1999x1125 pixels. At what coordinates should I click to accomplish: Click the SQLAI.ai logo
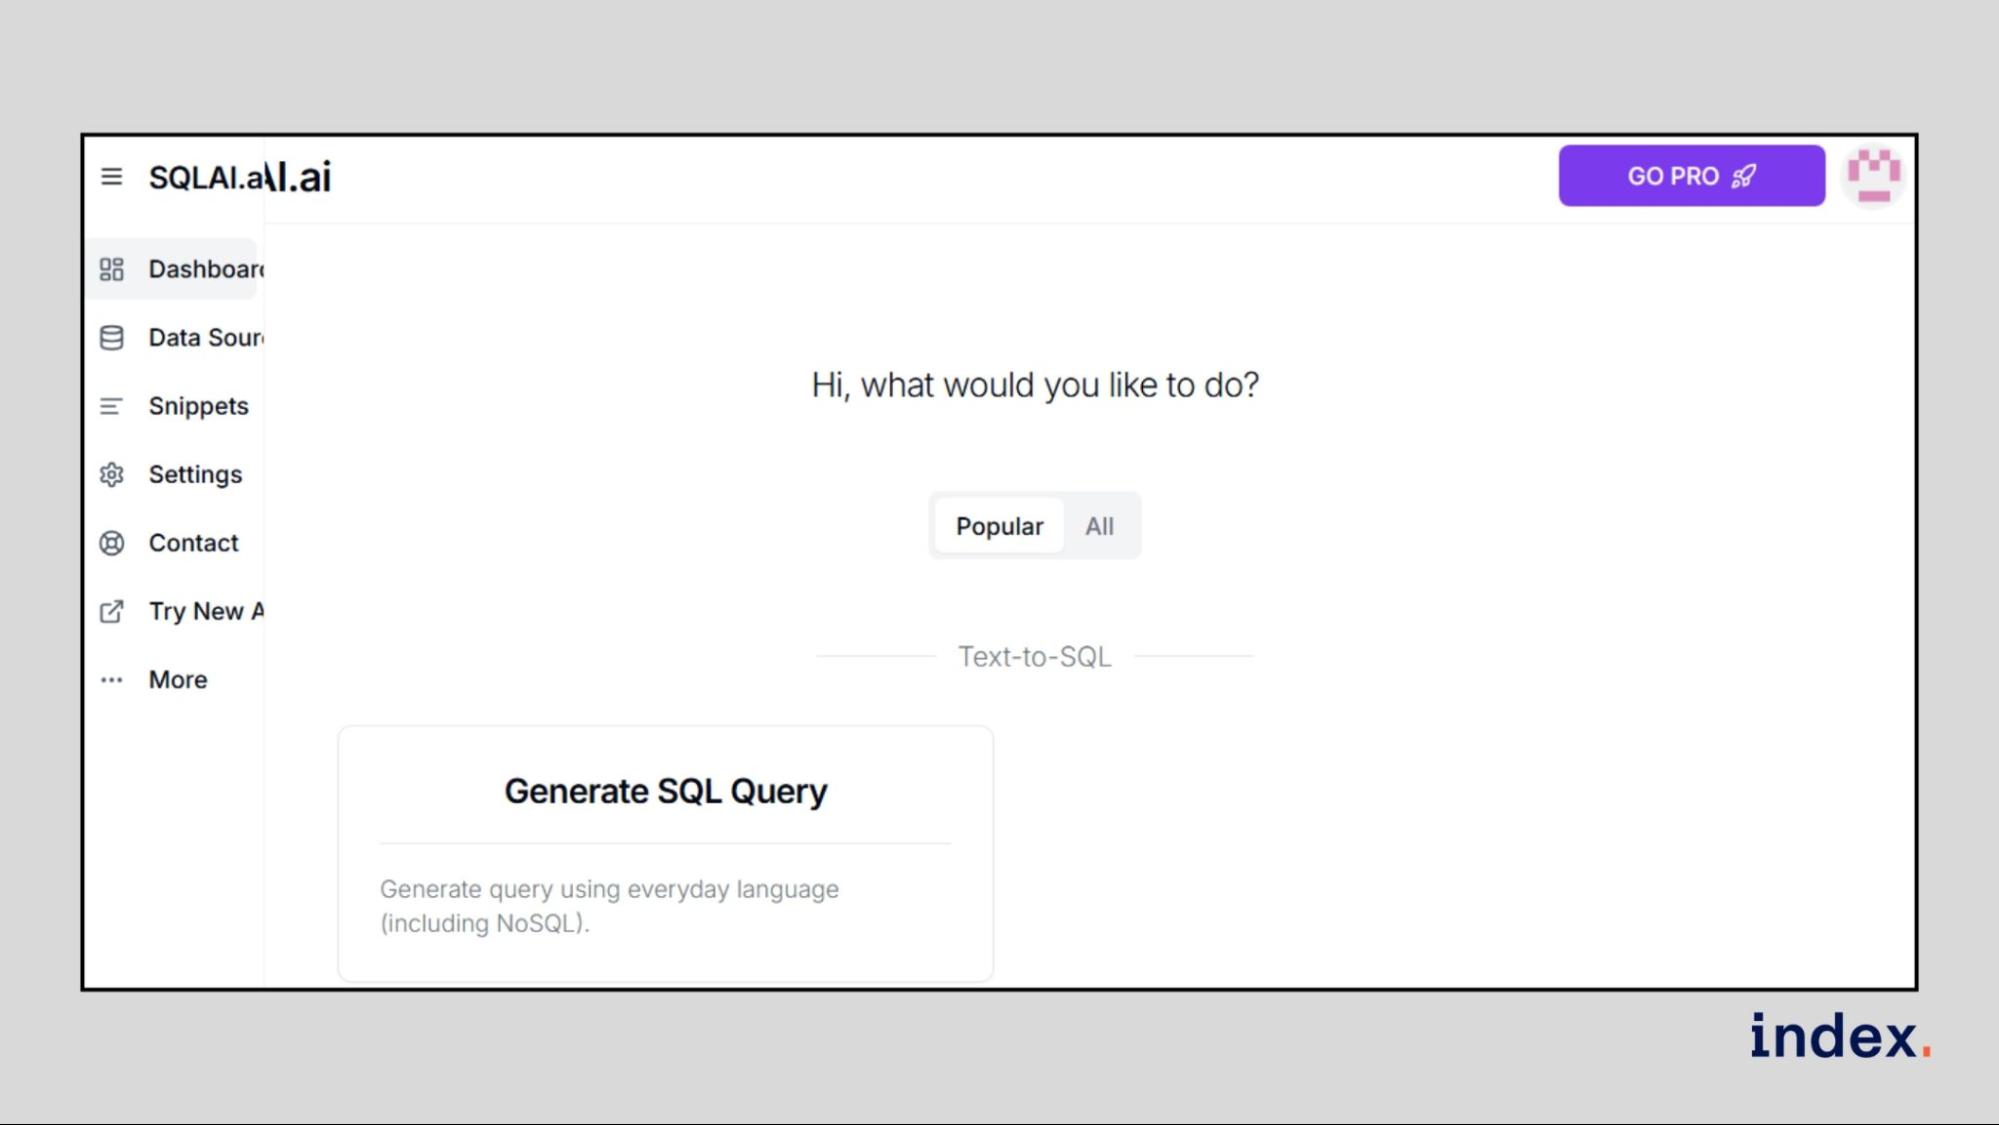click(x=239, y=177)
